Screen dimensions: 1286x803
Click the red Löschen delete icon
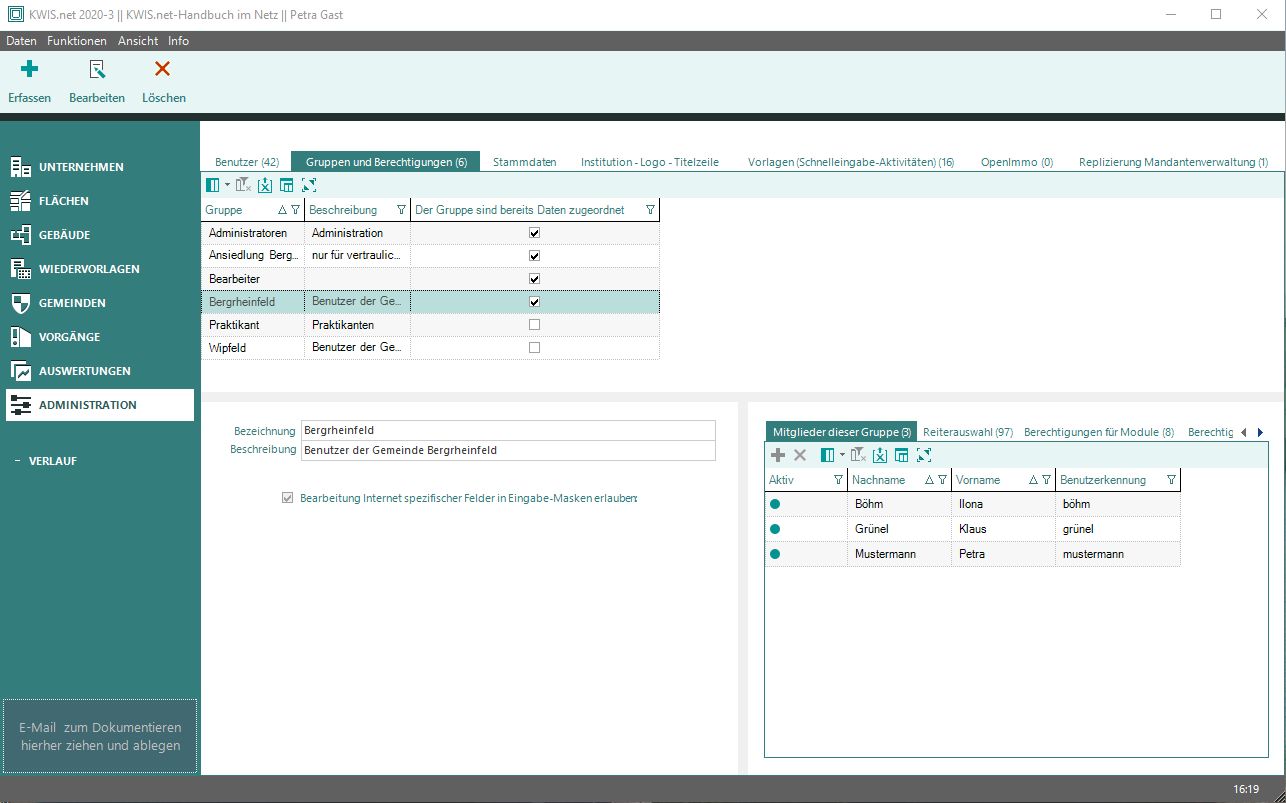(x=162, y=69)
